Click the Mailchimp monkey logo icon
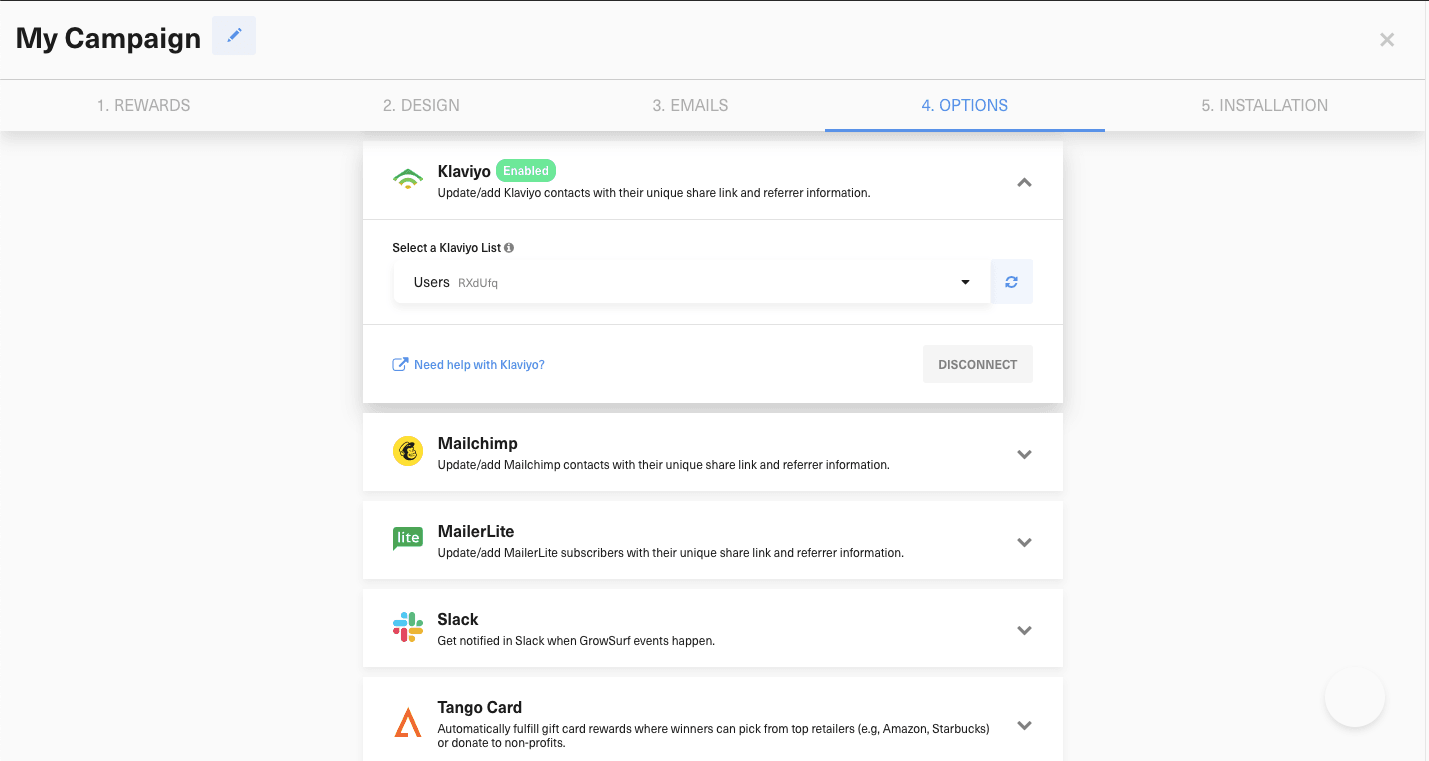This screenshot has width=1429, height=761. tap(408, 451)
